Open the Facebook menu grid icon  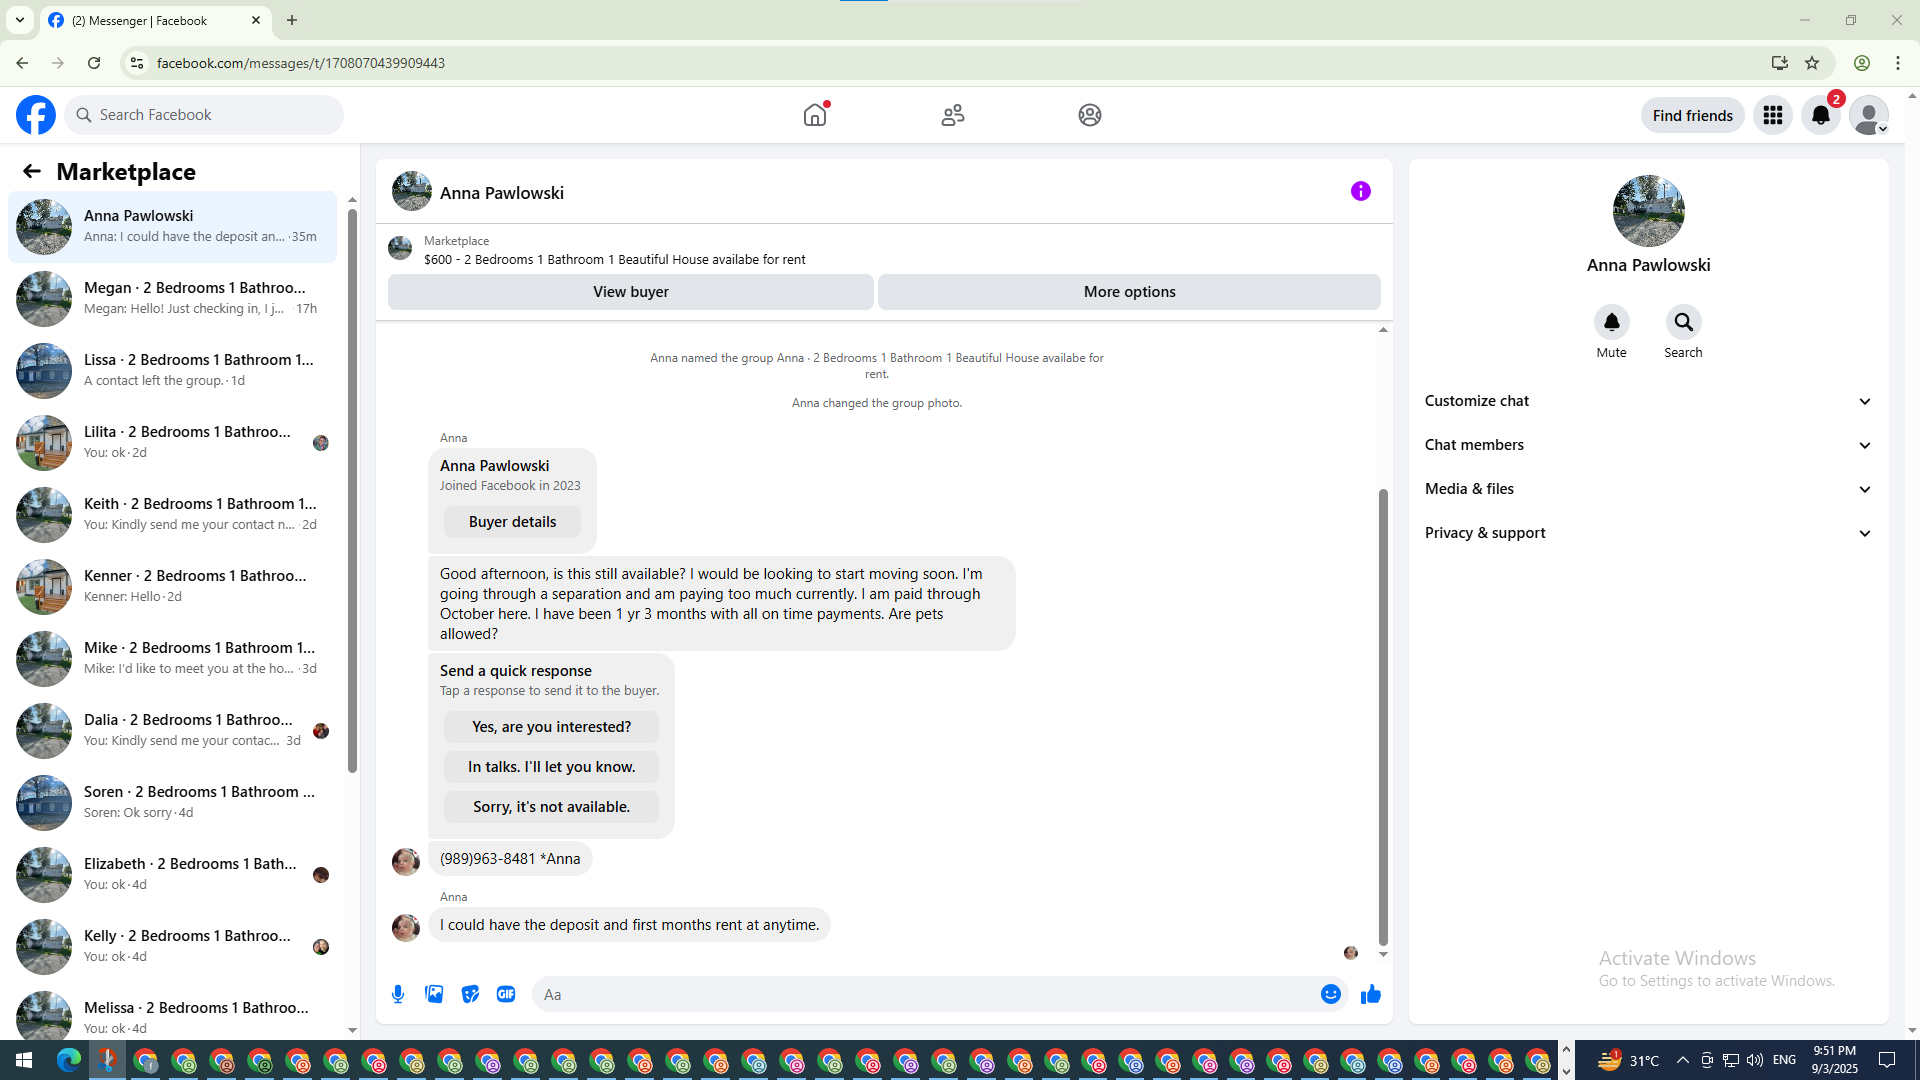coord(1773,115)
